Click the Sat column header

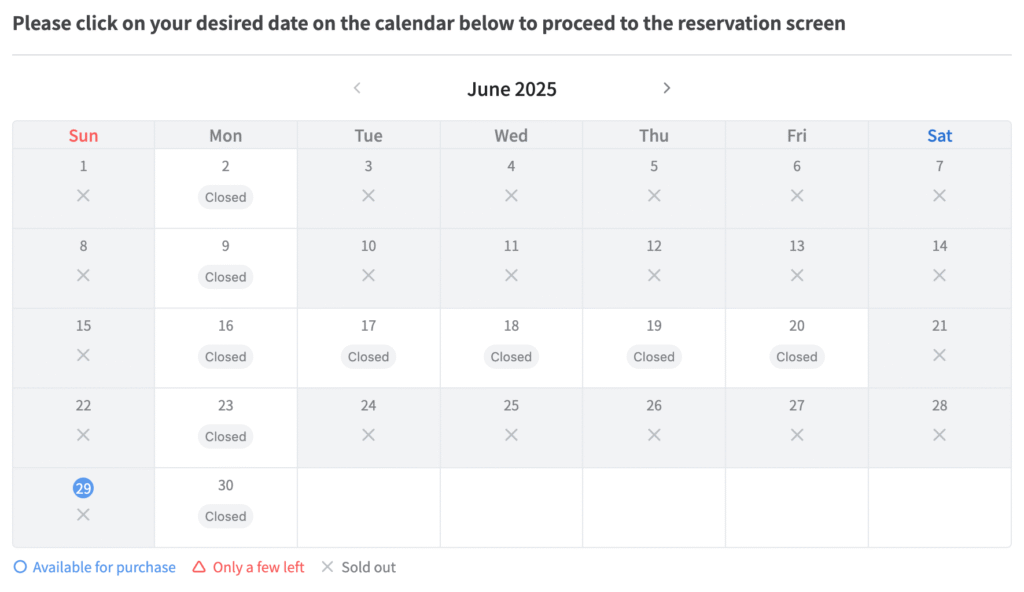(940, 135)
